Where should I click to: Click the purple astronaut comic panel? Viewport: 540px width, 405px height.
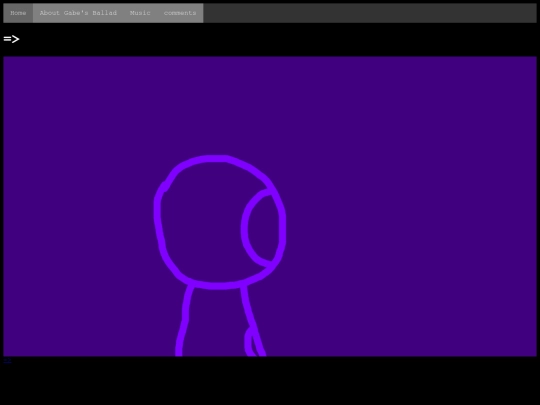coord(270,207)
